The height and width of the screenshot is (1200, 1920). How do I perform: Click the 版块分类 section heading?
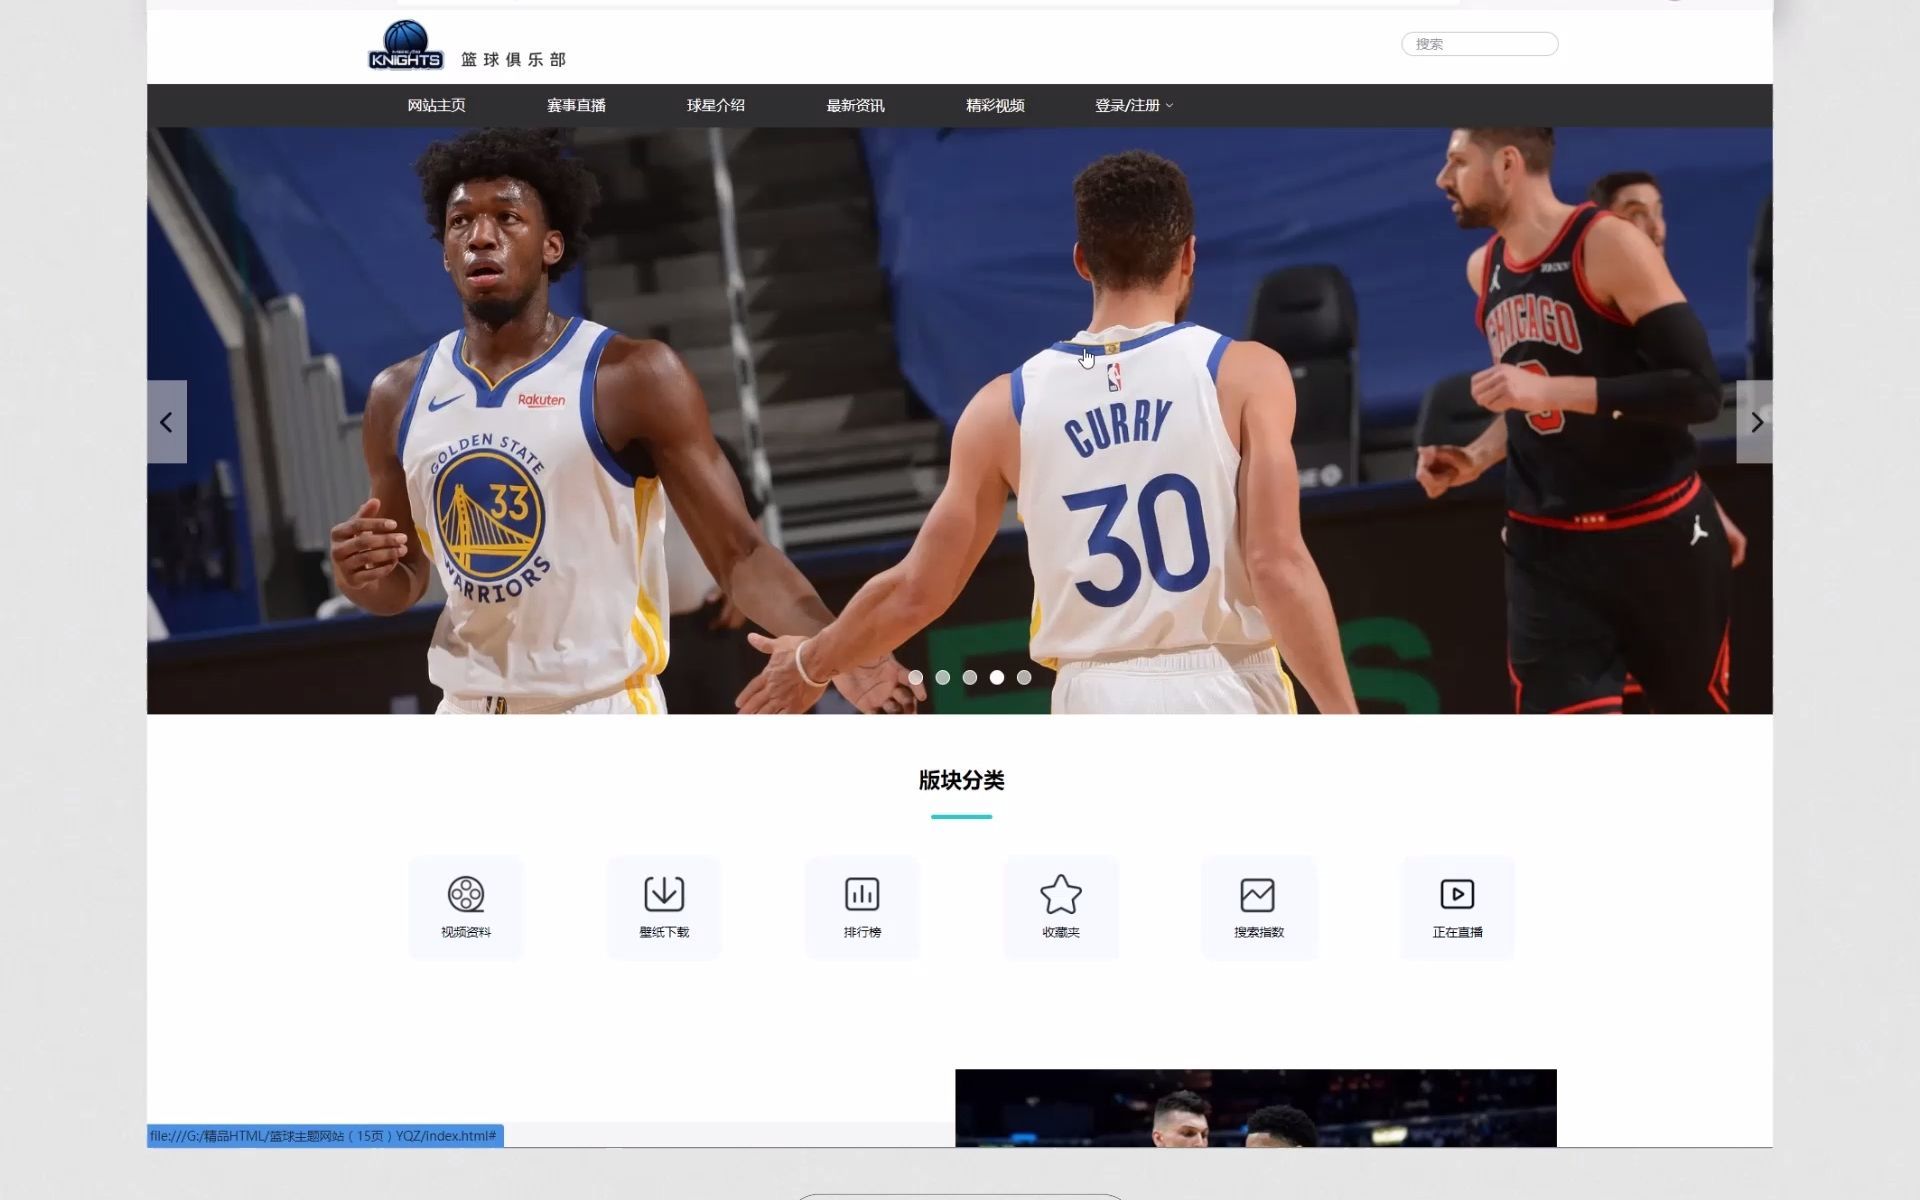pyautogui.click(x=961, y=780)
